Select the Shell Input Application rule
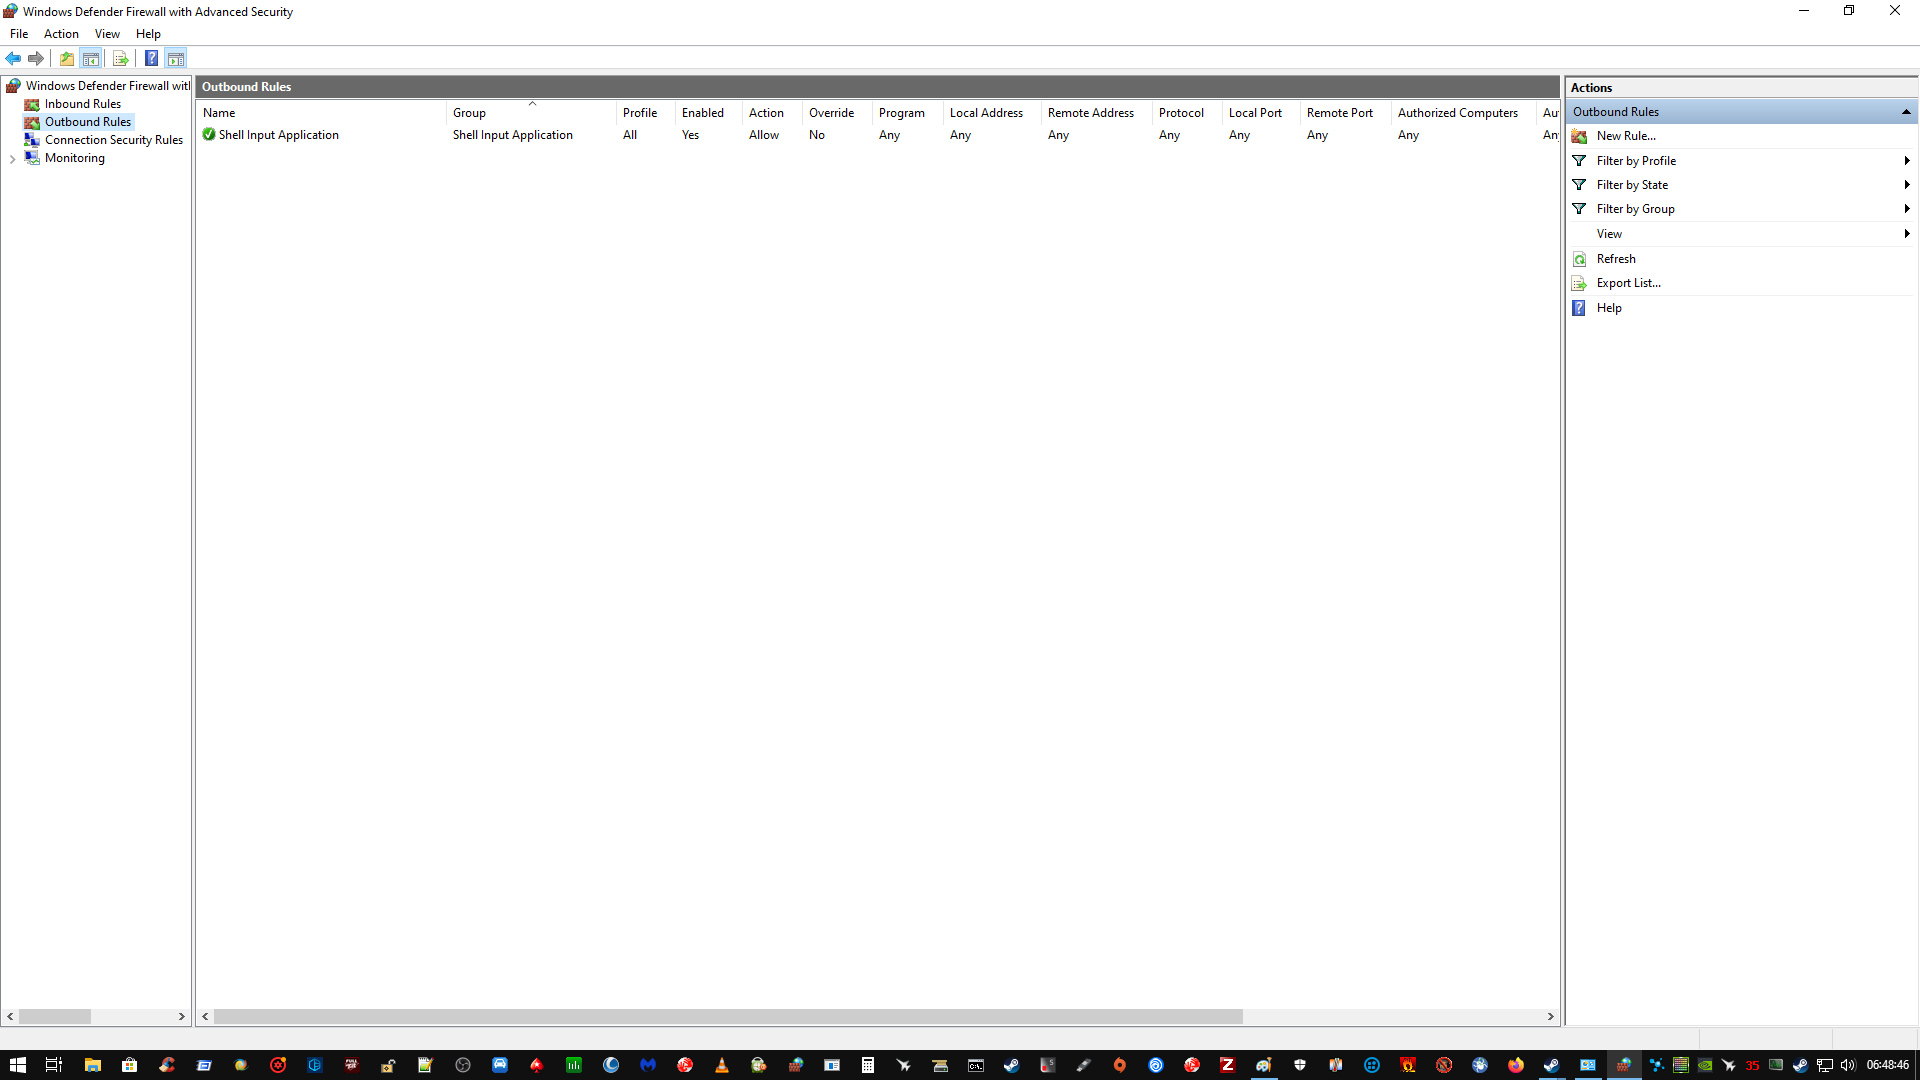The height and width of the screenshot is (1080, 1920). tap(278, 135)
